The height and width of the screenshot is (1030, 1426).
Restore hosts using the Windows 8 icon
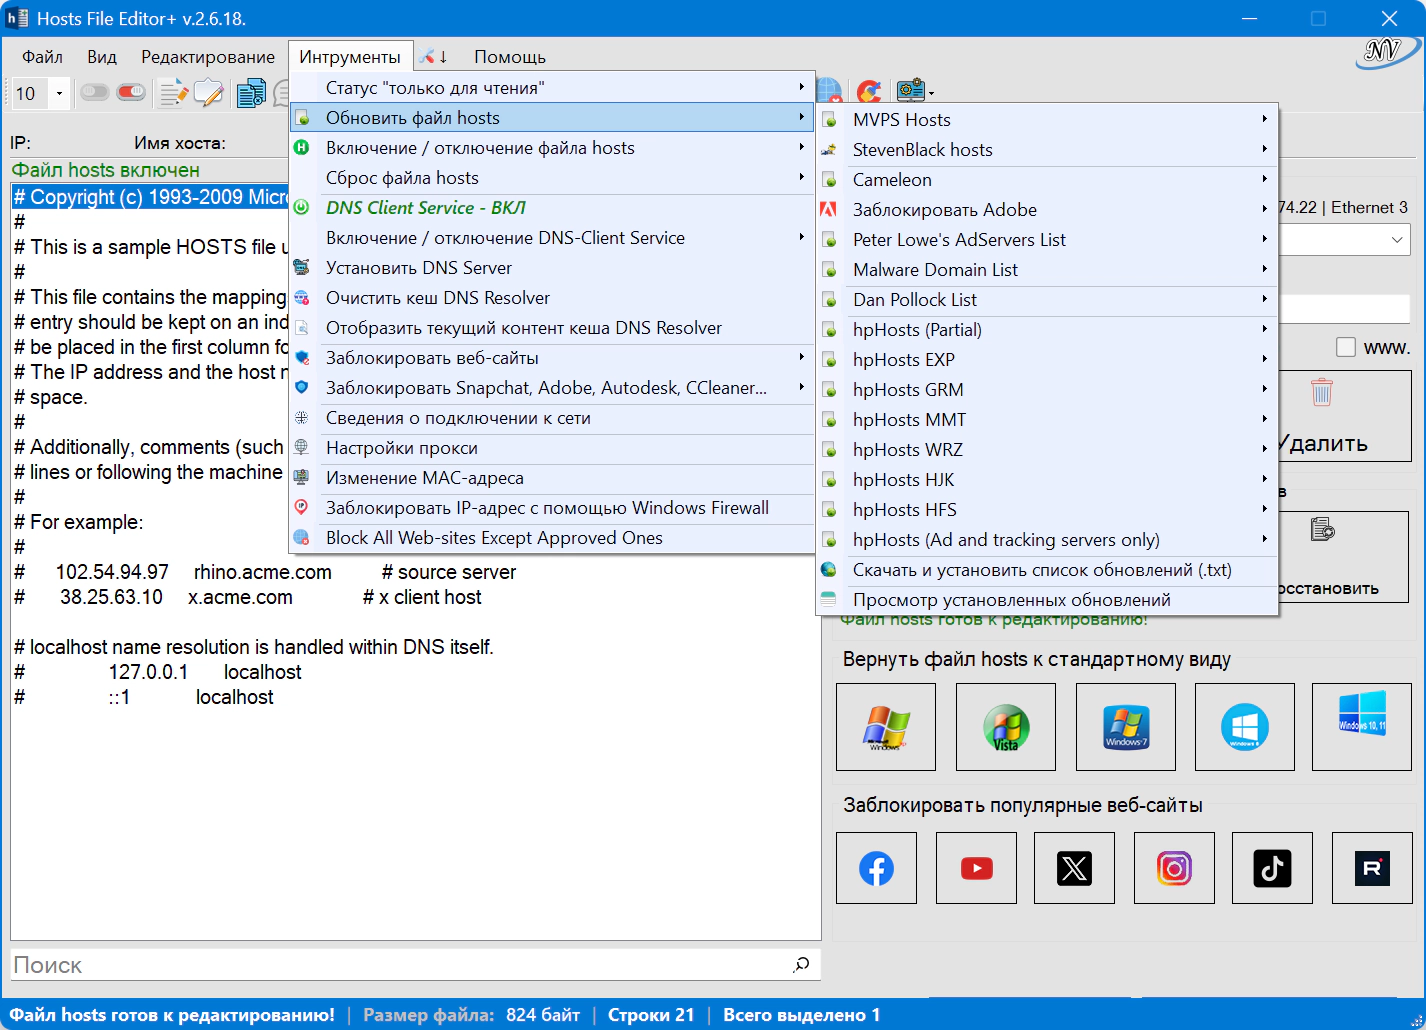tap(1245, 727)
